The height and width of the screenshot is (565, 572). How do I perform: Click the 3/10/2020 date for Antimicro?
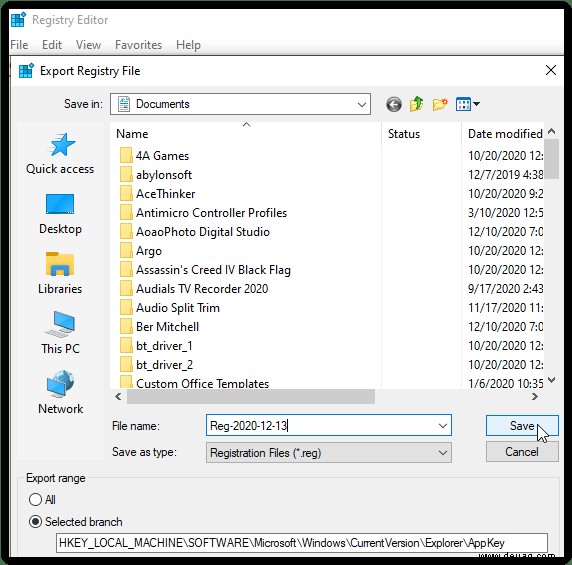pyautogui.click(x=506, y=213)
